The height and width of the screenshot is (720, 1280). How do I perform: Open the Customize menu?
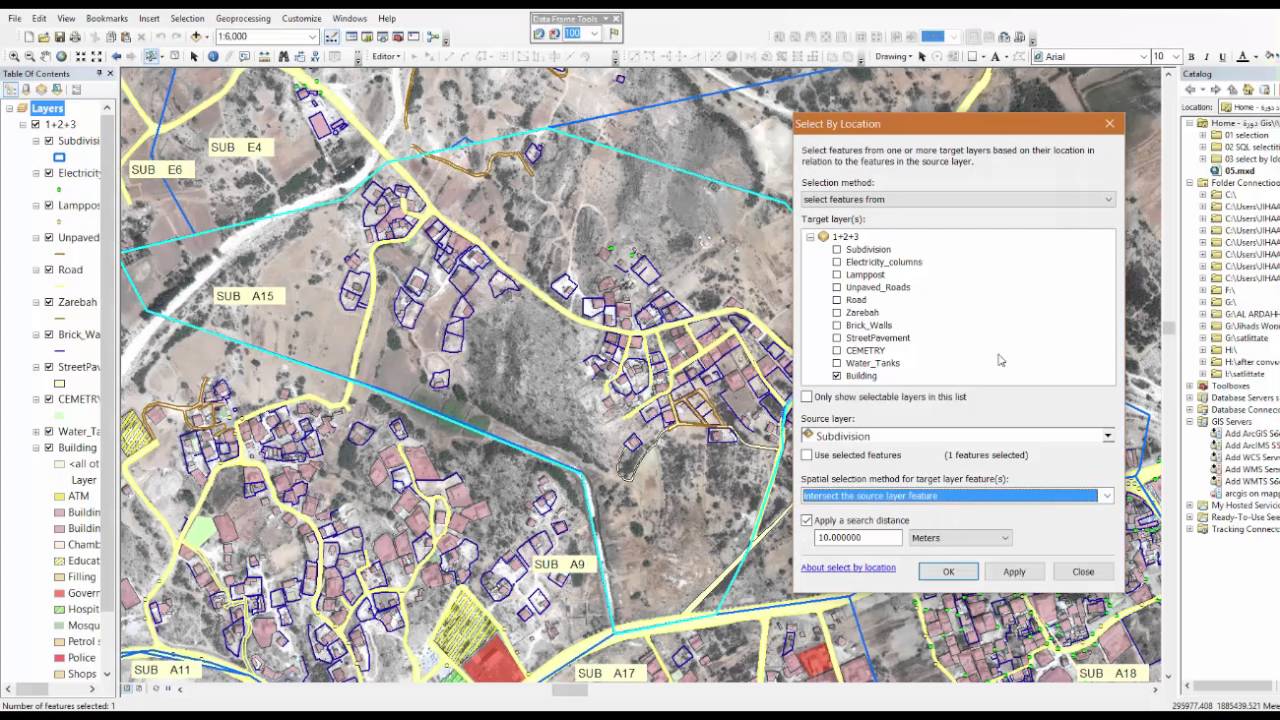click(301, 18)
